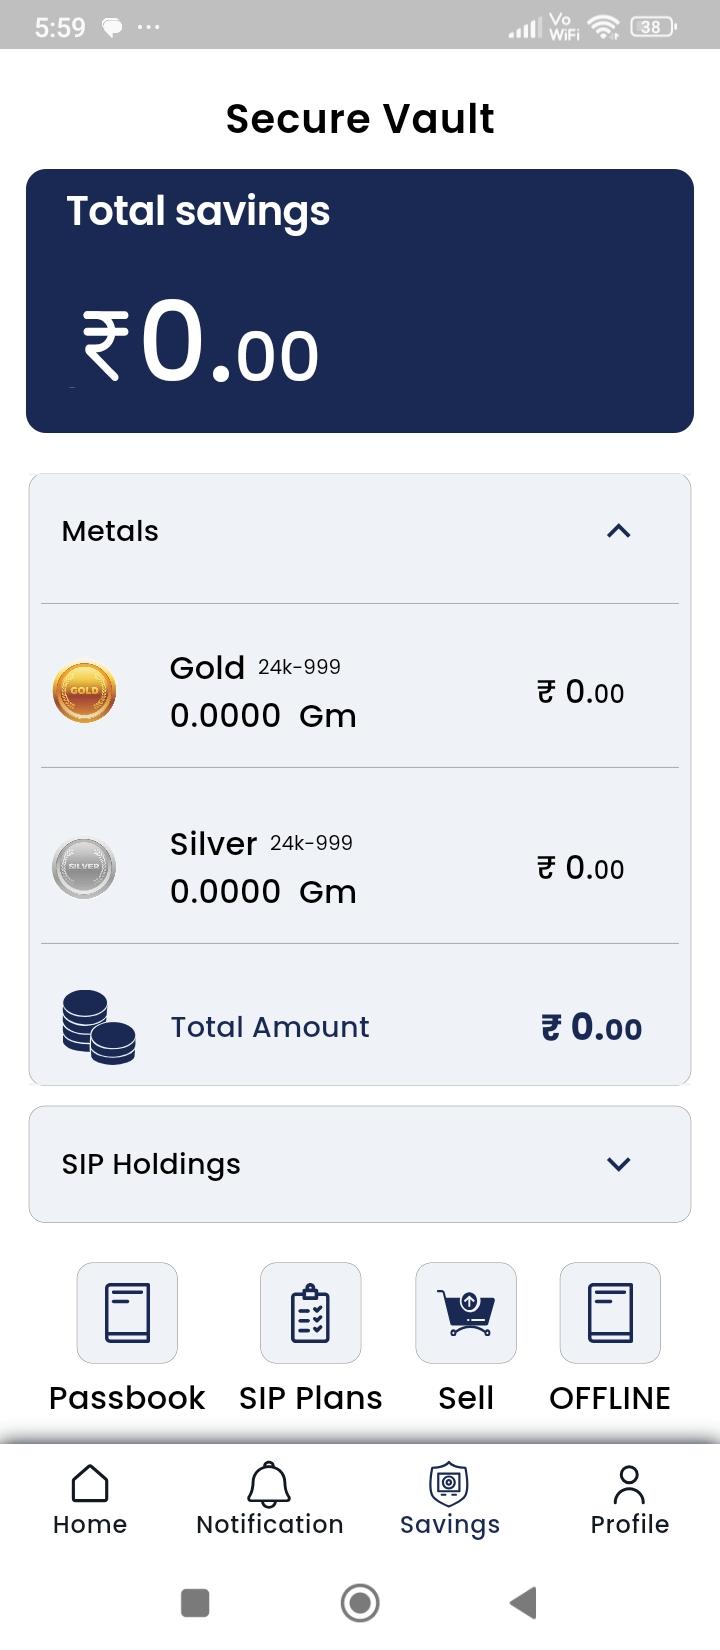Viewport: 720px width, 1650px height.
Task: Open the Passbook book icon
Action: [x=127, y=1312]
